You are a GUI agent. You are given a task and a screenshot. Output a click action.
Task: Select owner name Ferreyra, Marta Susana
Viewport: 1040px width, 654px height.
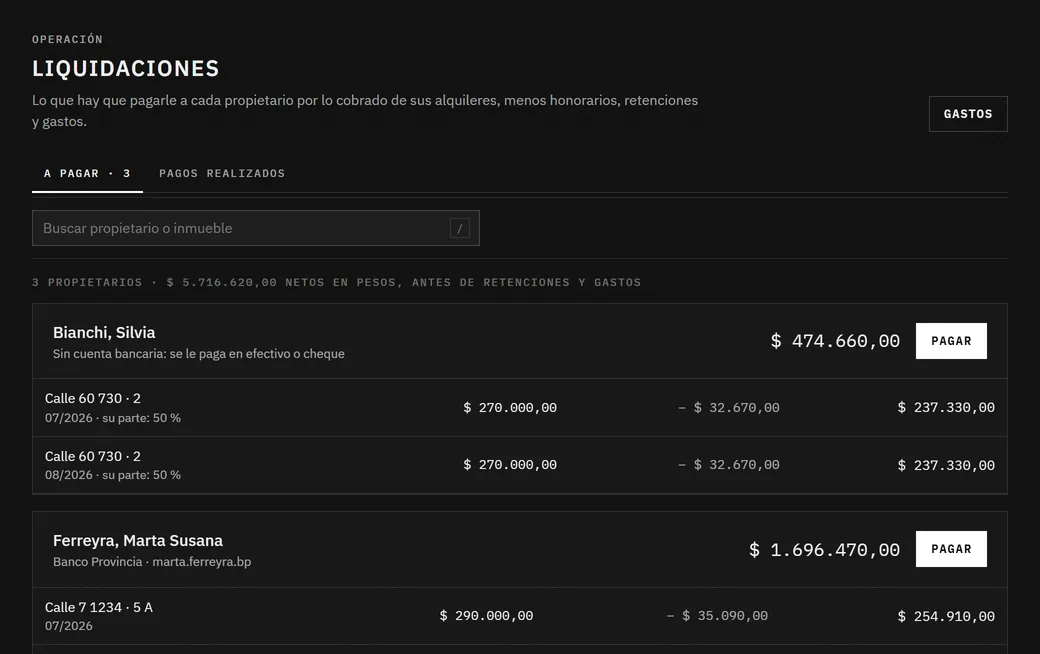tap(138, 541)
